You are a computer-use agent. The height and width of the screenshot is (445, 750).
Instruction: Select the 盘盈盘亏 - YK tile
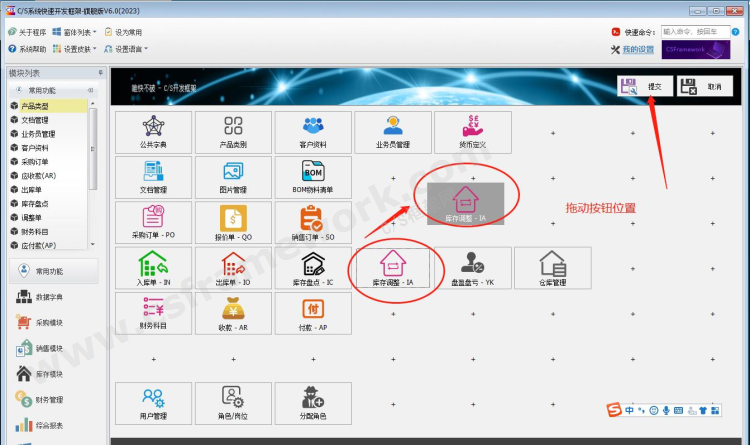(x=473, y=268)
